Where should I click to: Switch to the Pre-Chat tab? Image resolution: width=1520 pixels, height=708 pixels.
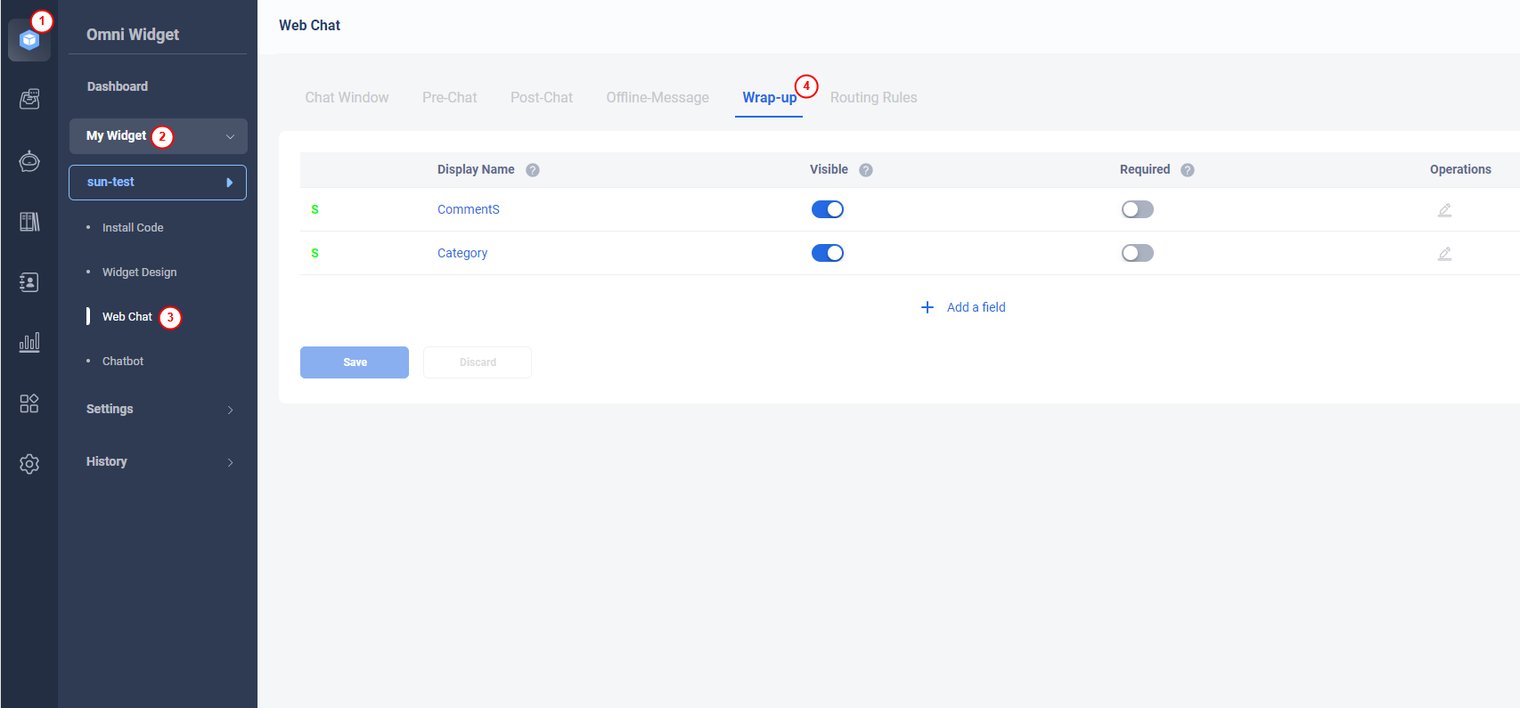coord(449,98)
